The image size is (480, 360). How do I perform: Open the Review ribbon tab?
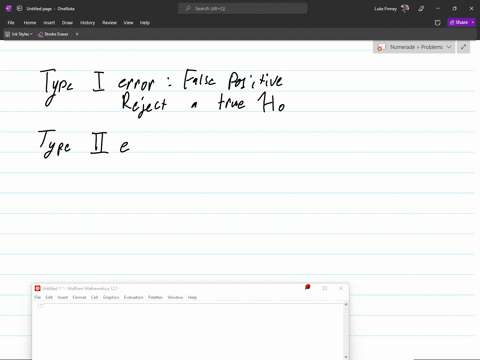pyautogui.click(x=109, y=23)
